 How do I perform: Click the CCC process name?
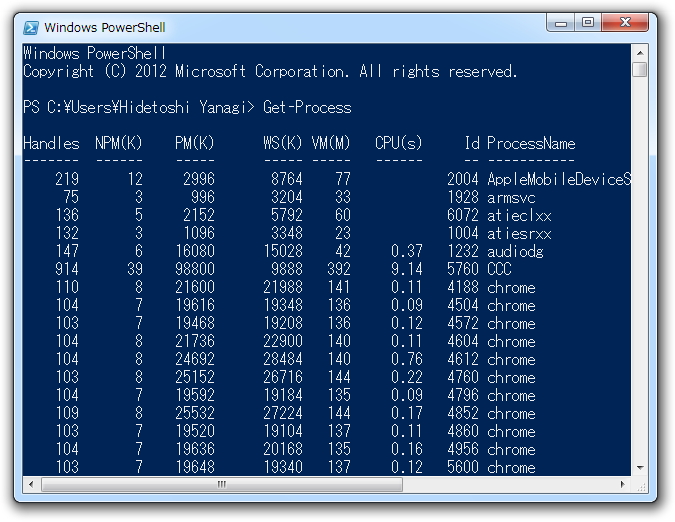click(x=499, y=269)
